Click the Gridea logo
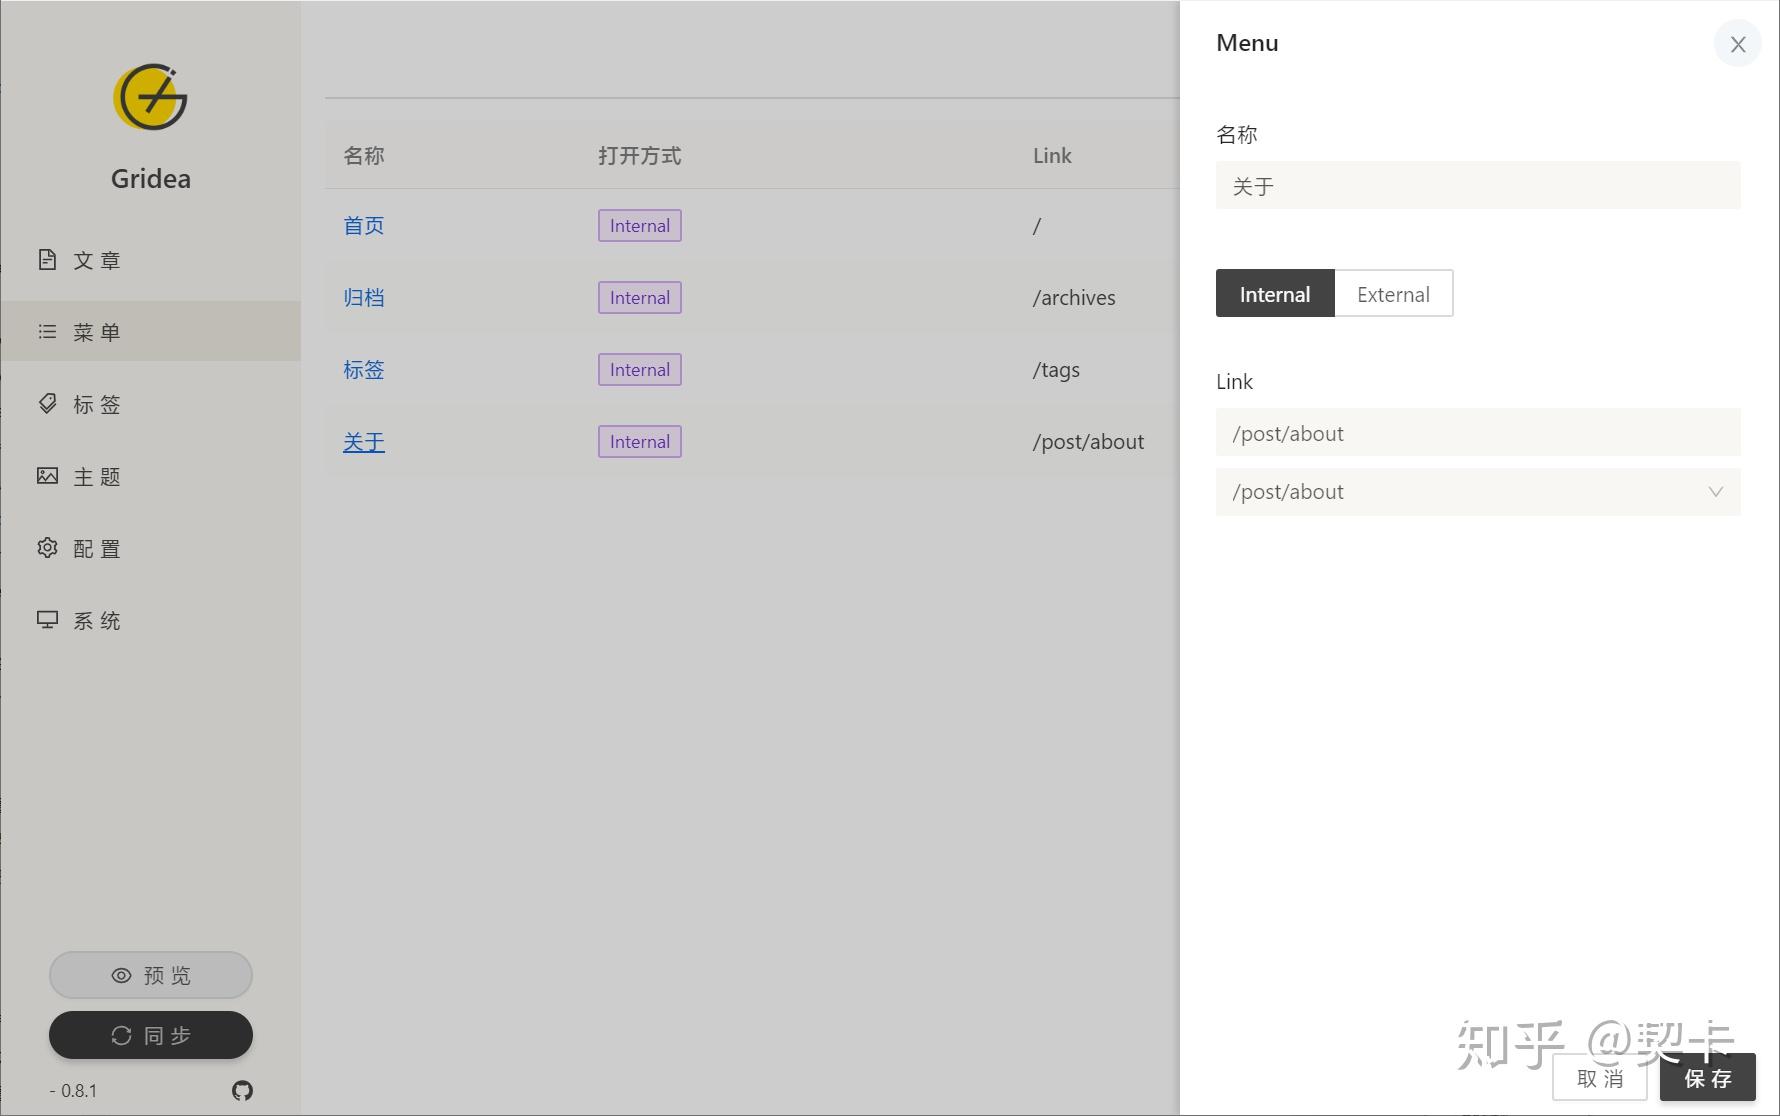The height and width of the screenshot is (1116, 1780). [x=150, y=97]
